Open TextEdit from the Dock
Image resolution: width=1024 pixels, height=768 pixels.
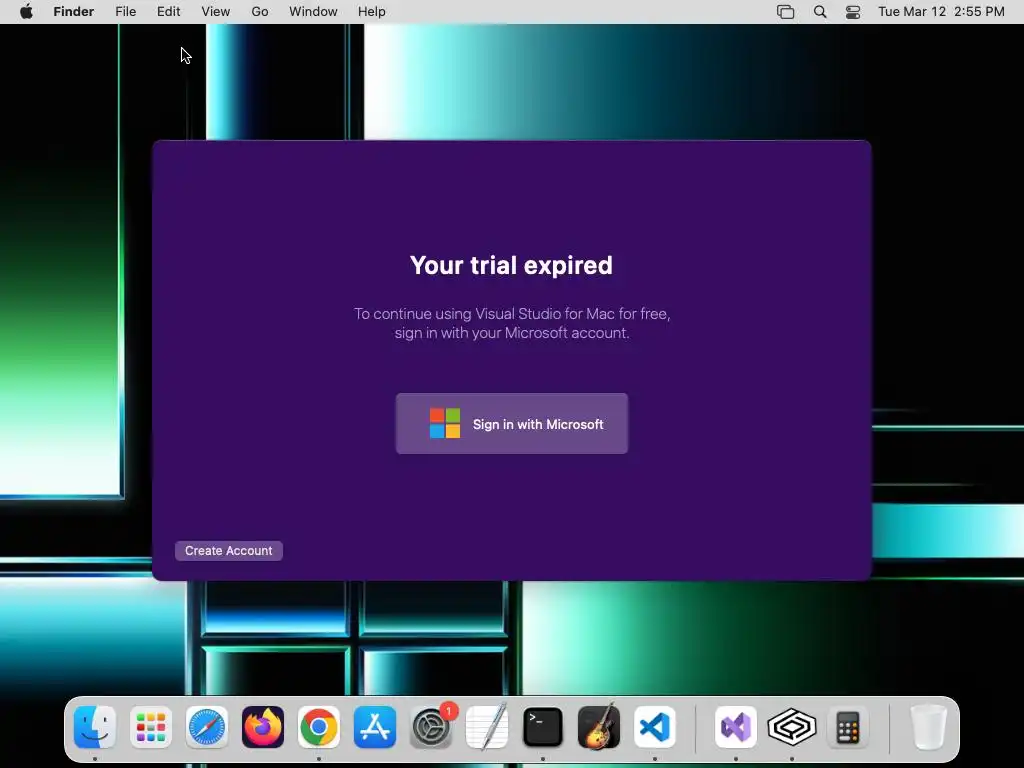pyautogui.click(x=487, y=727)
